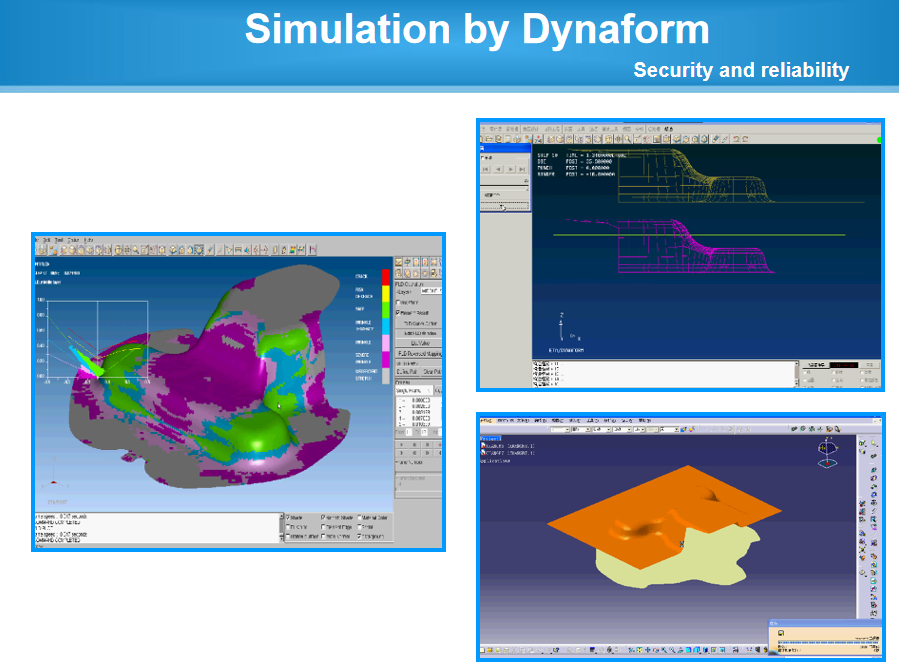
Task: Open the Help menu in the FLD window
Action: click(89, 240)
